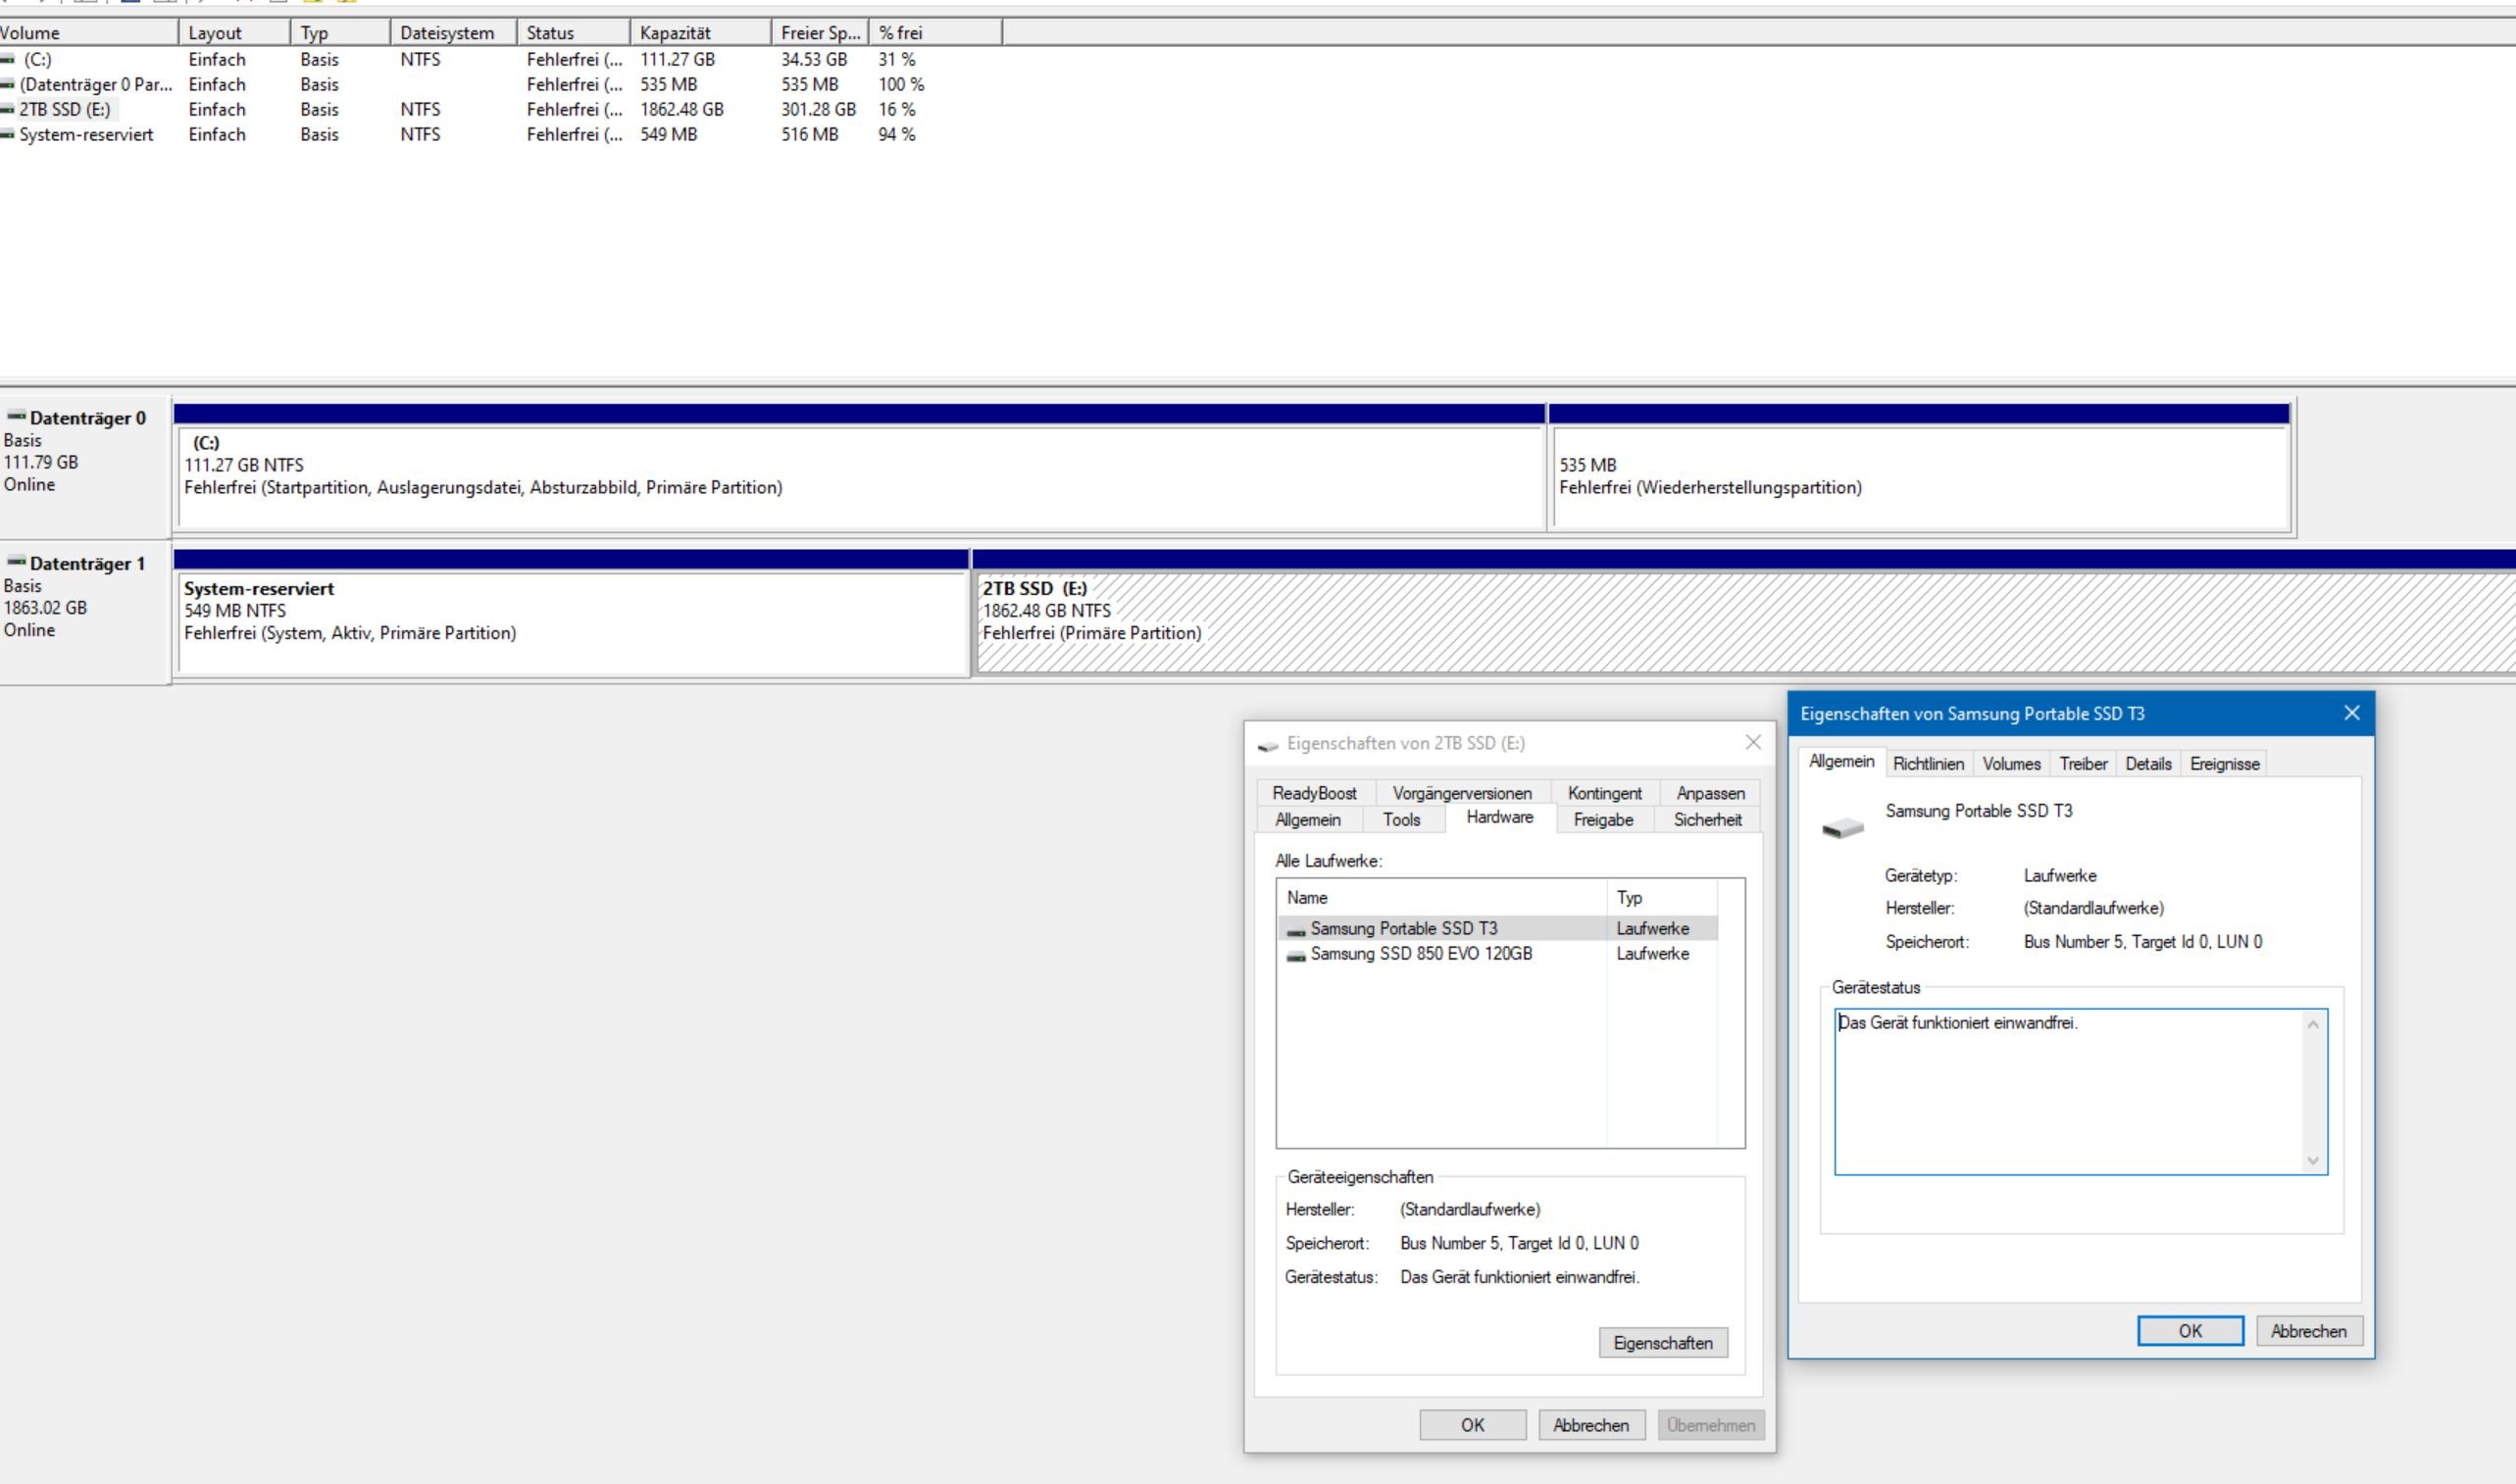
Task: Click the System-reserviert volume icon in the list
Action: point(8,135)
